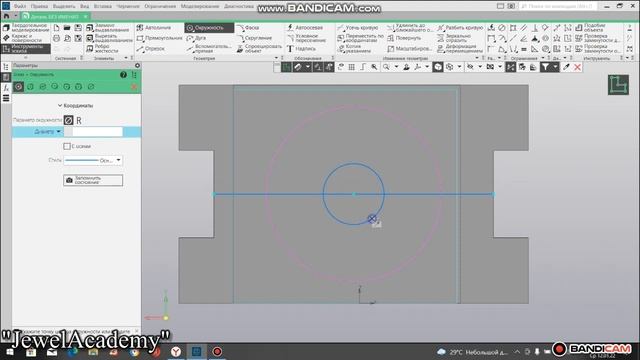Open the Вид menu
Screen dimensions: 640x360
(84, 6)
